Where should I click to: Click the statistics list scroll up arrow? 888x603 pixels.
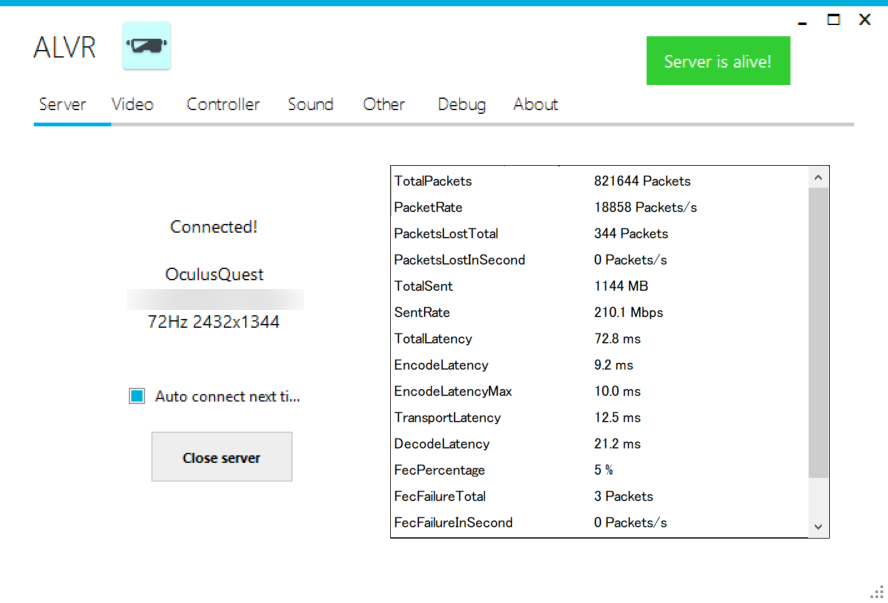(818, 178)
